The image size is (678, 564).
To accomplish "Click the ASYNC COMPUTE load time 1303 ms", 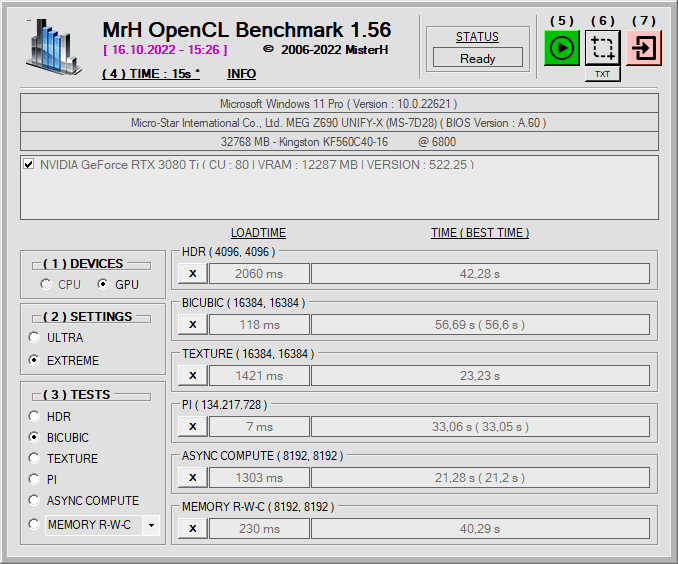I will point(259,477).
